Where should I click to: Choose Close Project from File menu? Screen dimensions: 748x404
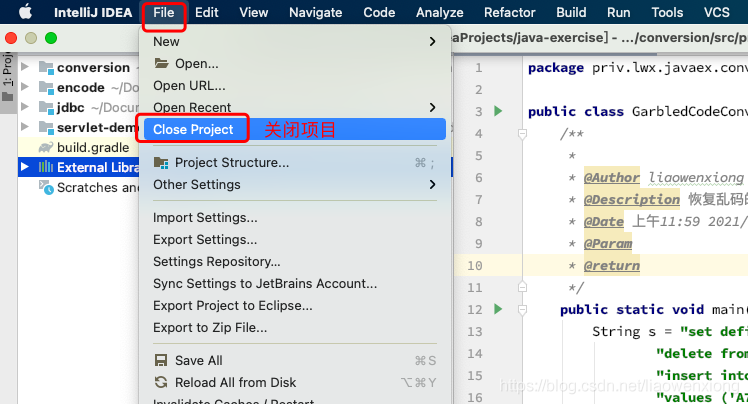coord(295,129)
